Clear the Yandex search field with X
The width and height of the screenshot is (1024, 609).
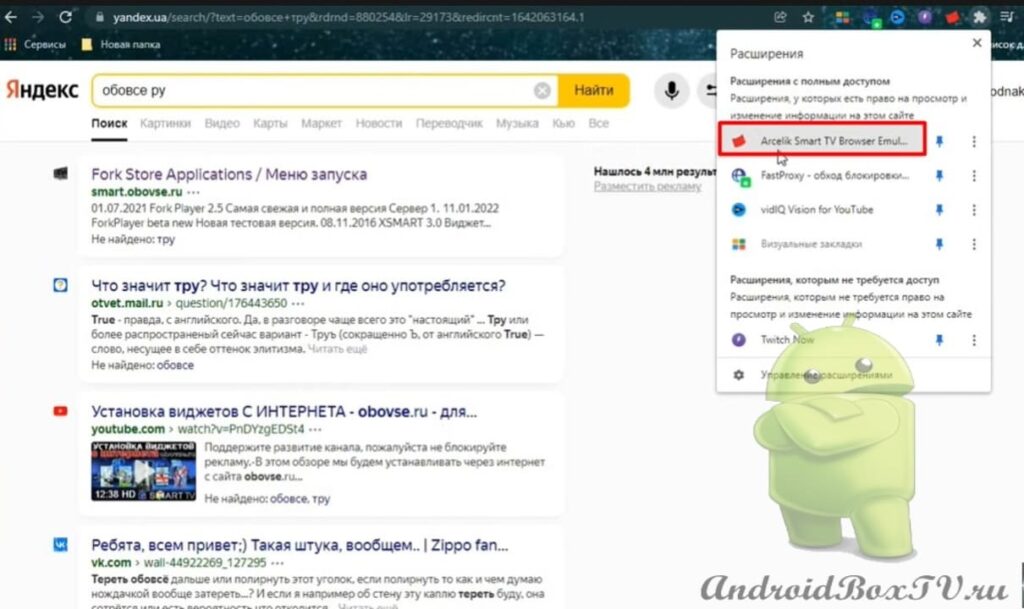tap(542, 91)
